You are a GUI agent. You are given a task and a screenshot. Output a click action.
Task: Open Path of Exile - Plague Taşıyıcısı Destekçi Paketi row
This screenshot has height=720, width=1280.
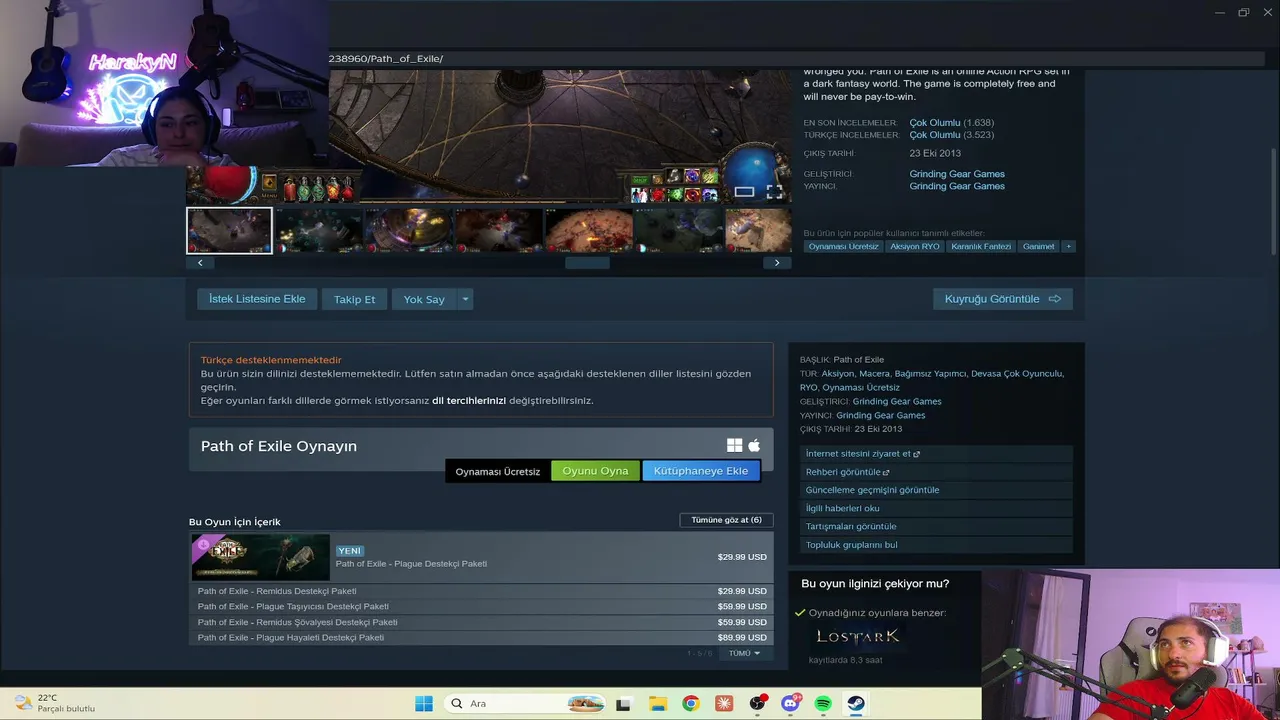coord(480,606)
